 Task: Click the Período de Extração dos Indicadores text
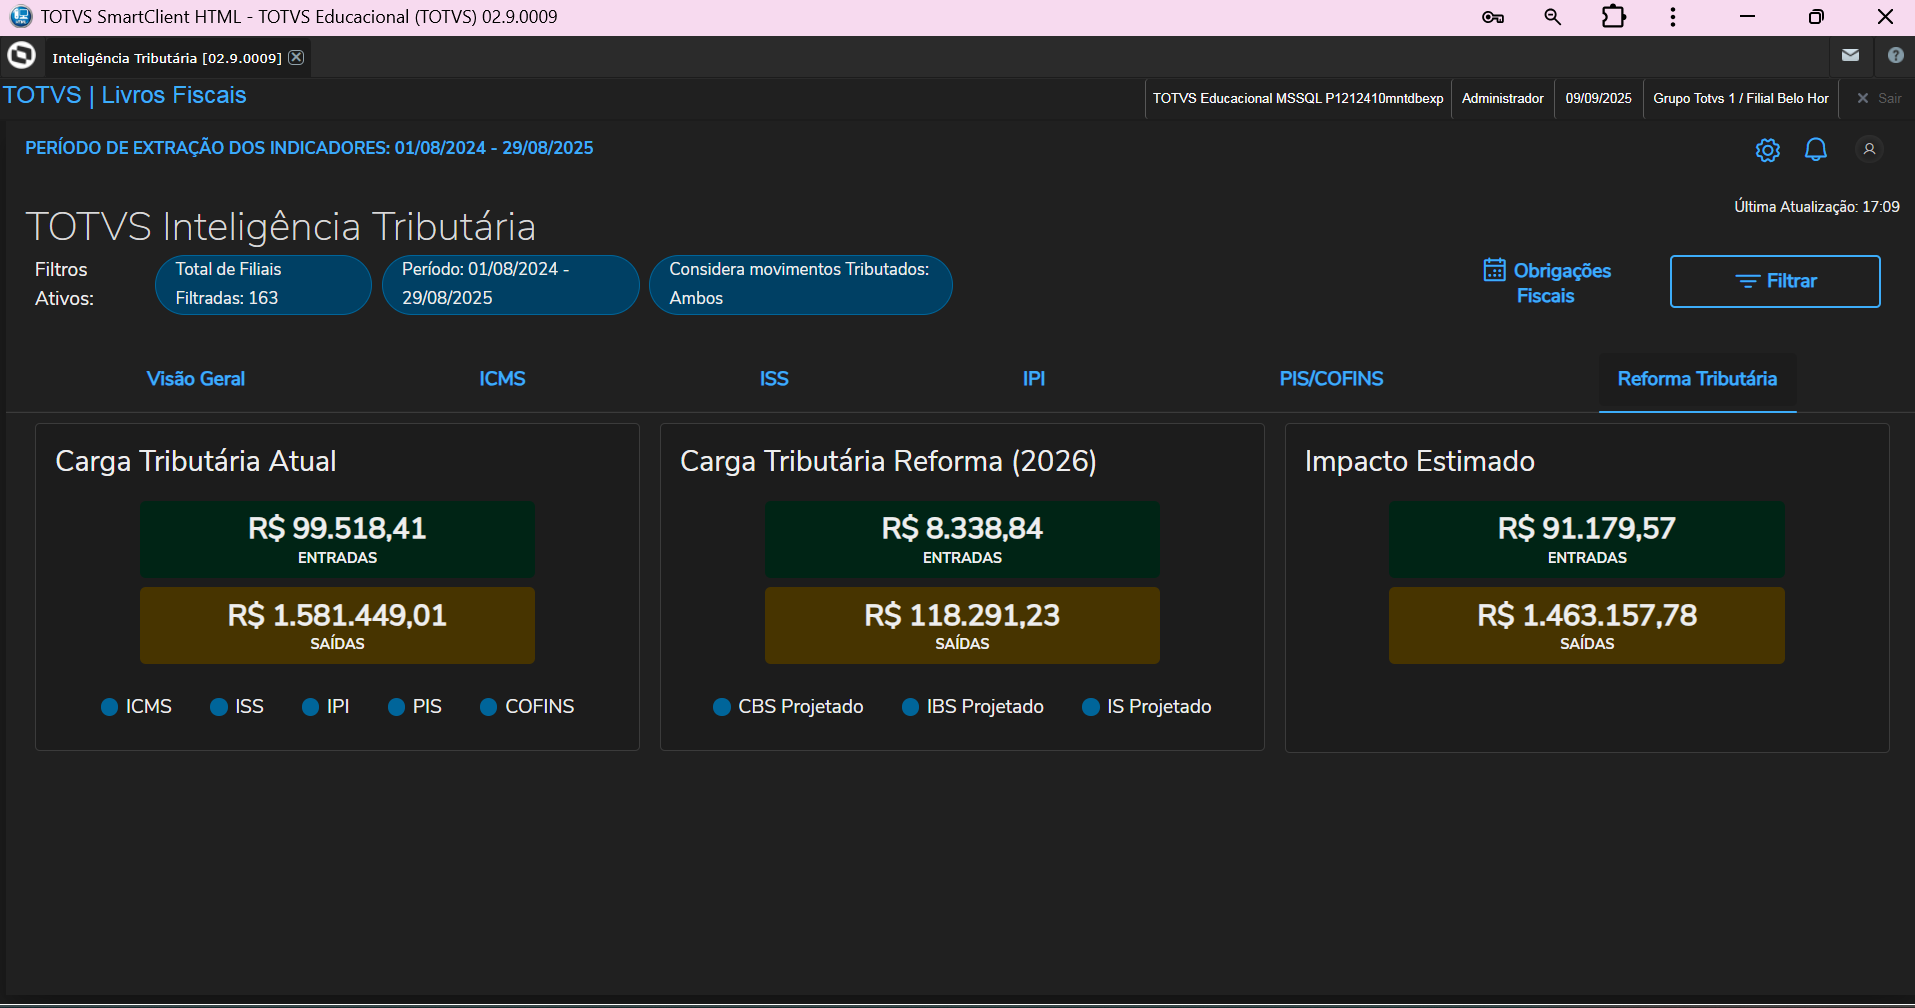point(309,148)
